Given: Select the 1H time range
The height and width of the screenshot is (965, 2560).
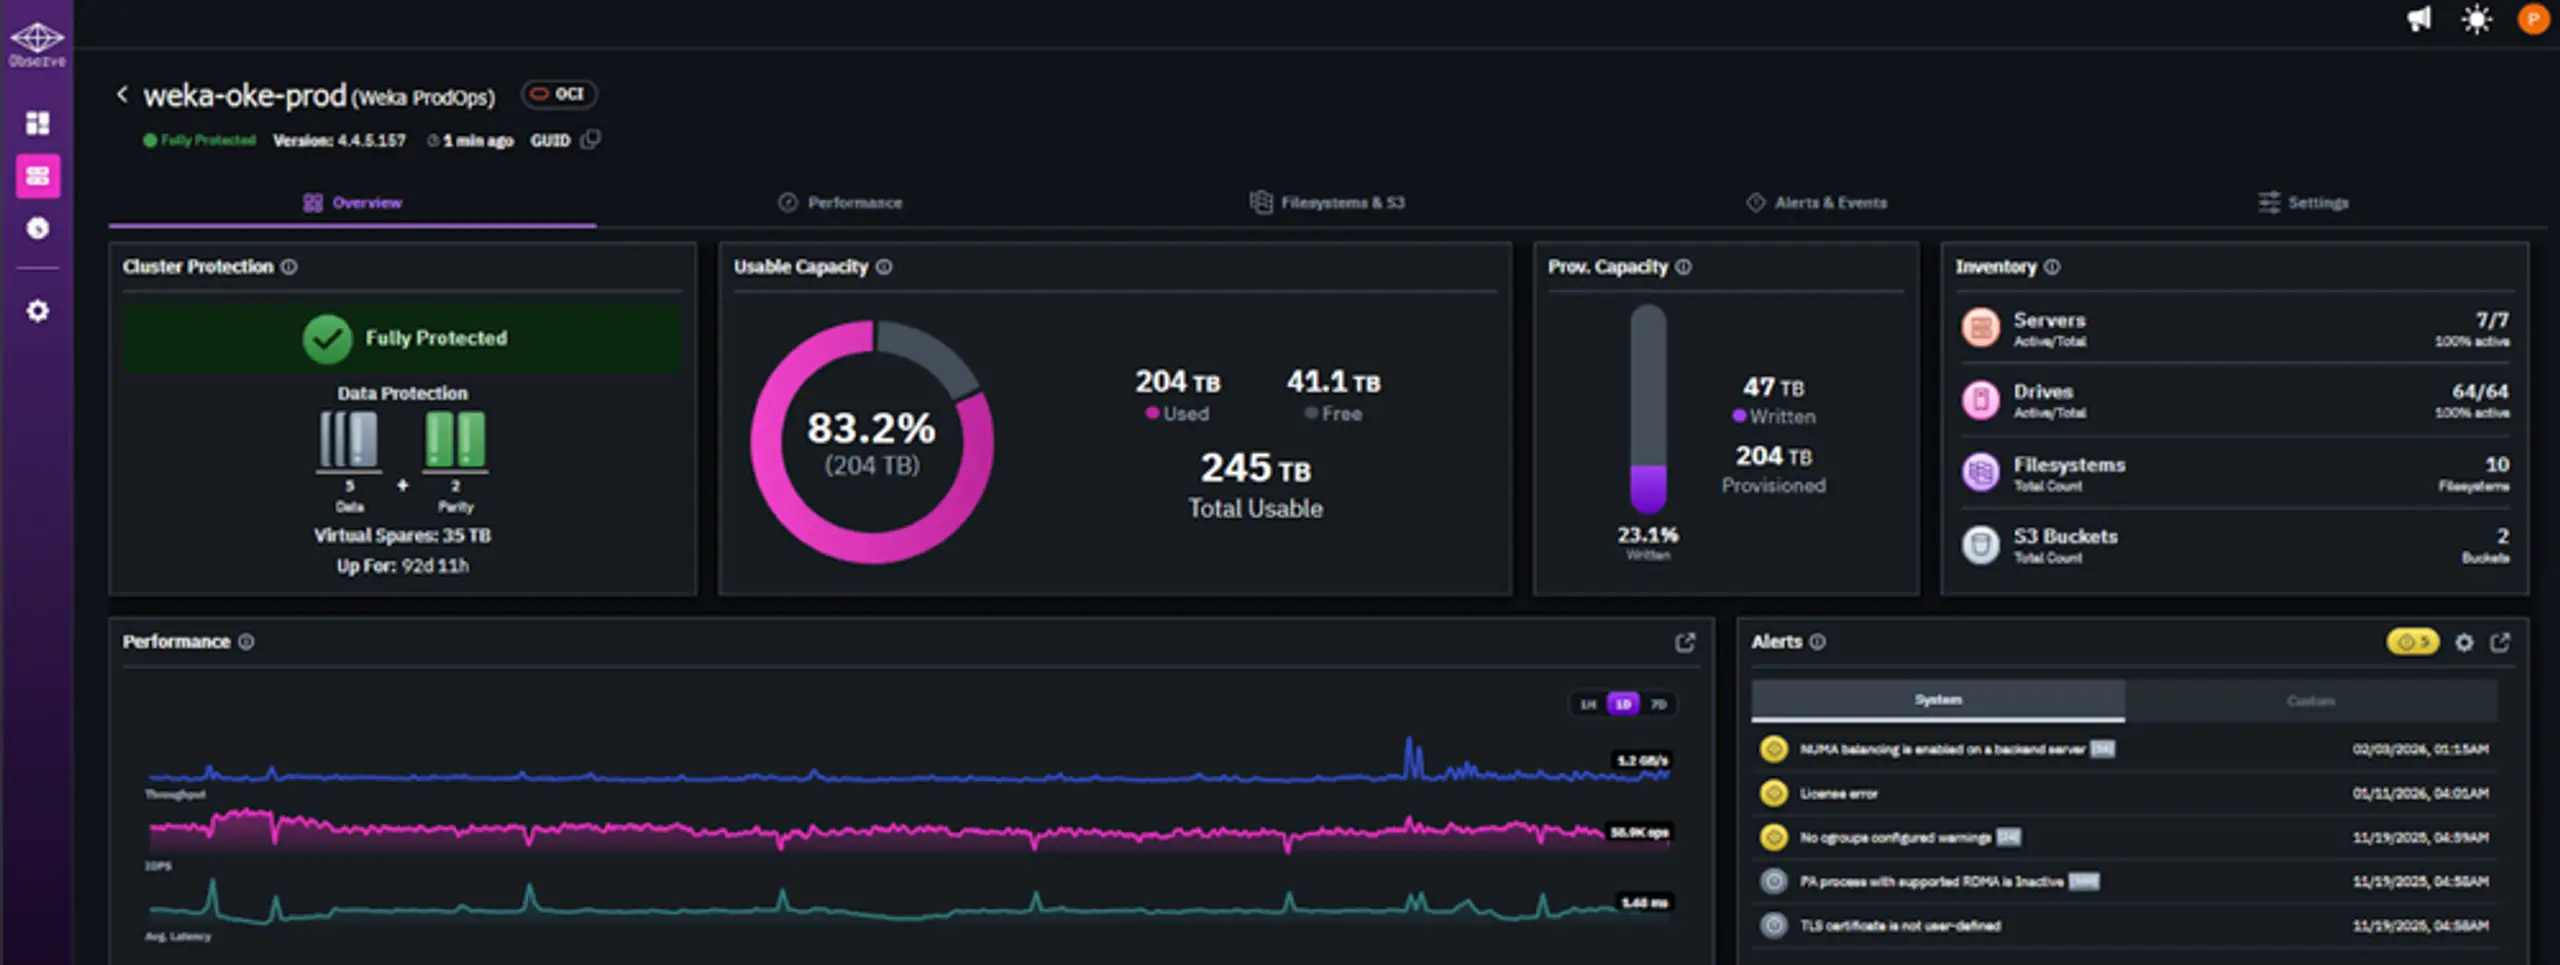Looking at the screenshot, I should (1588, 704).
